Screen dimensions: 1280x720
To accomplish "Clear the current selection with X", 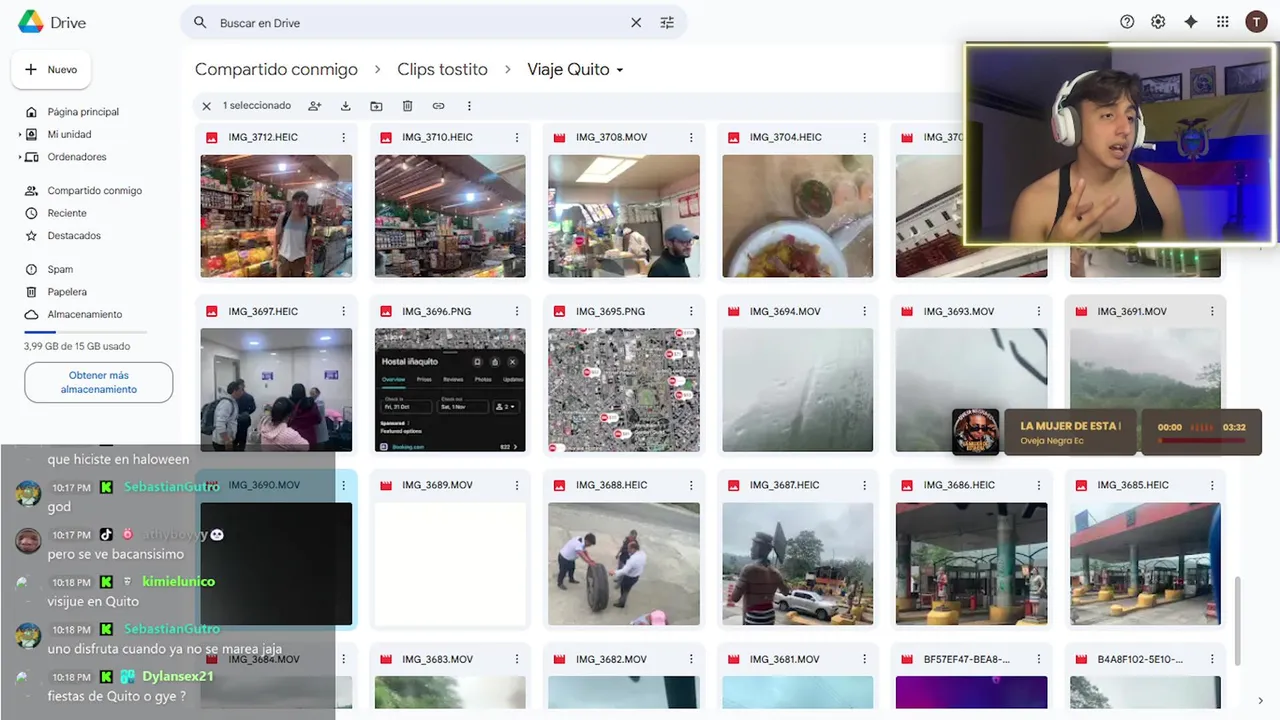I will pyautogui.click(x=206, y=106).
